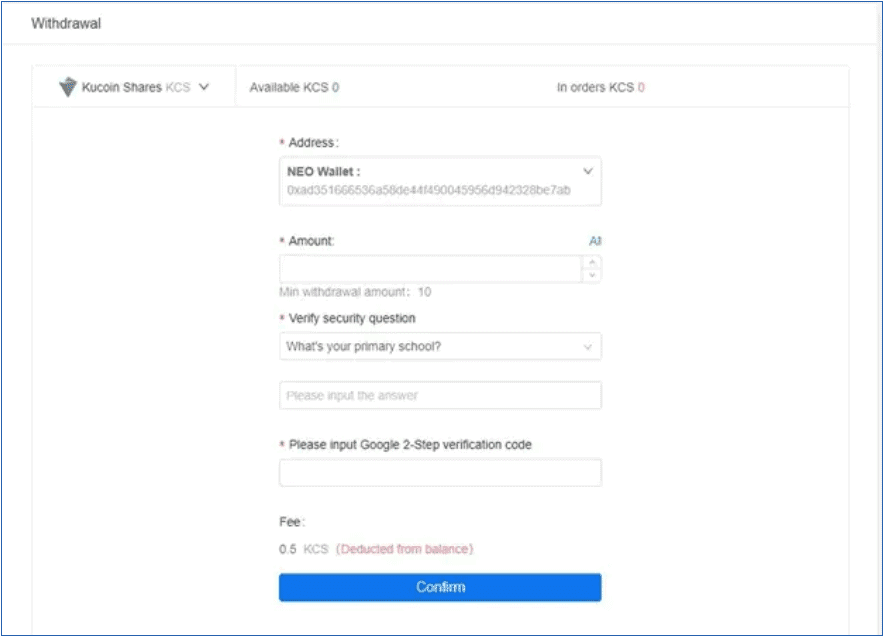Focus the Amount input field
This screenshot has width=886, height=637.
pyautogui.click(x=430, y=269)
